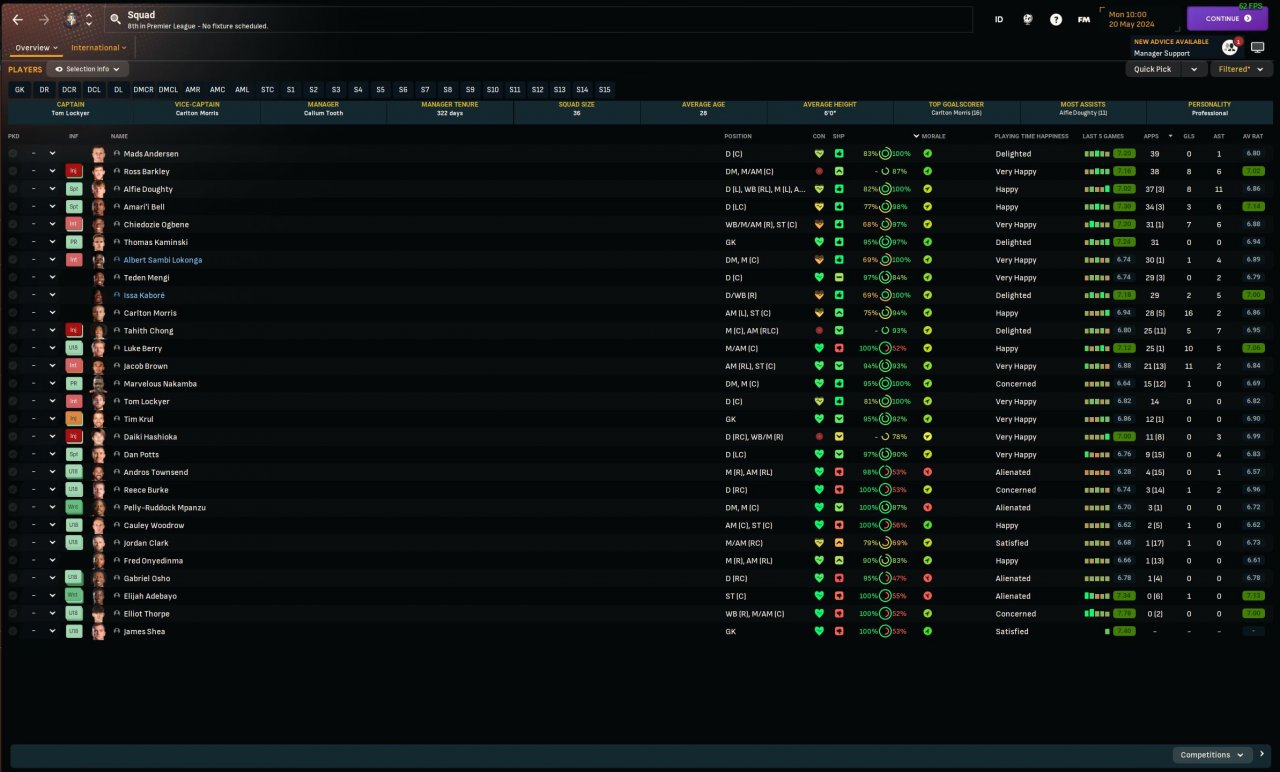This screenshot has height=772, width=1280.
Task: Open the ID button in top bar
Action: (998, 19)
